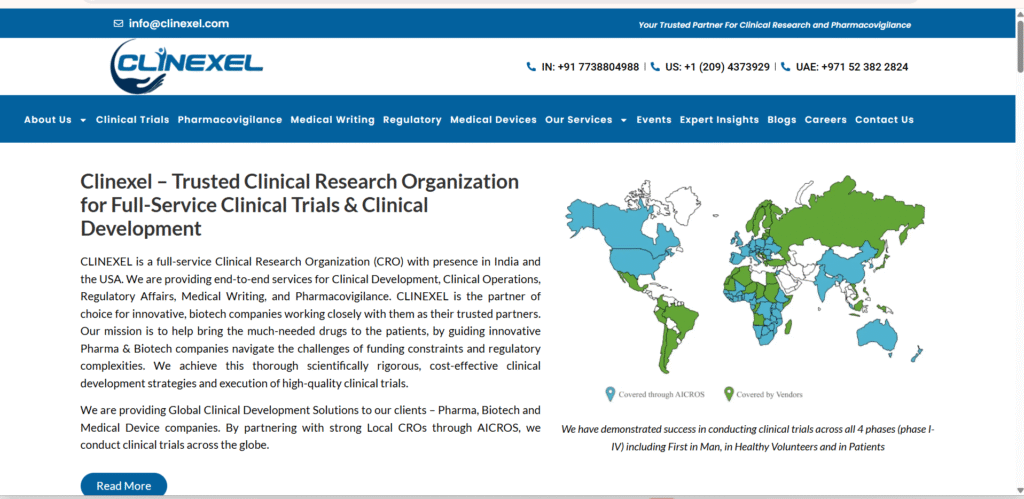The width and height of the screenshot is (1024, 499).
Task: Click the heading Clinexel – Trusted Clinical Research Organization
Action: [x=300, y=205]
